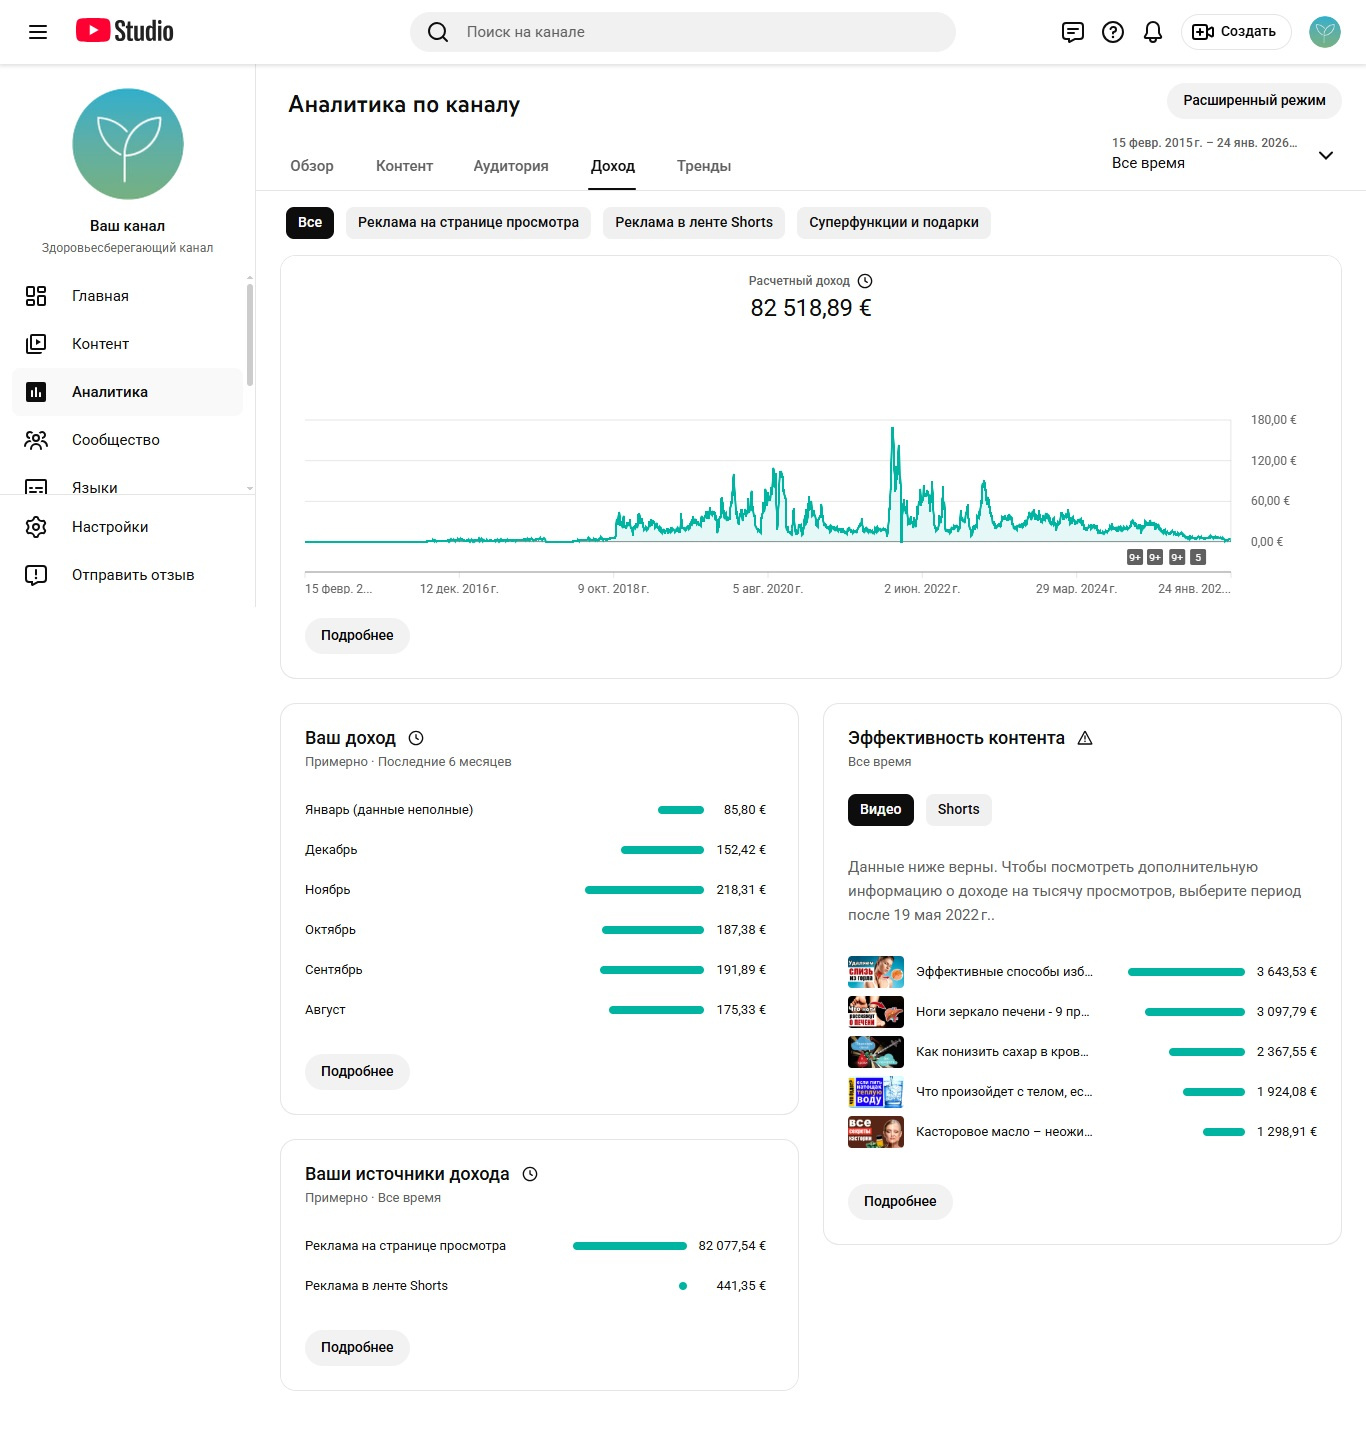This screenshot has height=1437, width=1366.
Task: Switch to the Обзор tab
Action: point(312,166)
